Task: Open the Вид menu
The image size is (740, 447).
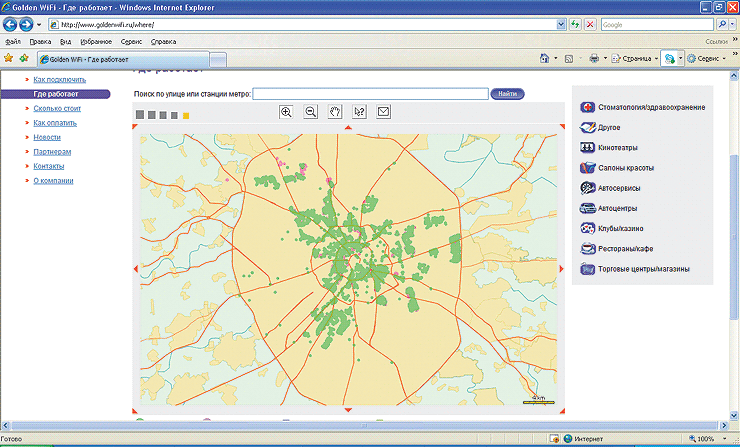Action: click(66, 42)
